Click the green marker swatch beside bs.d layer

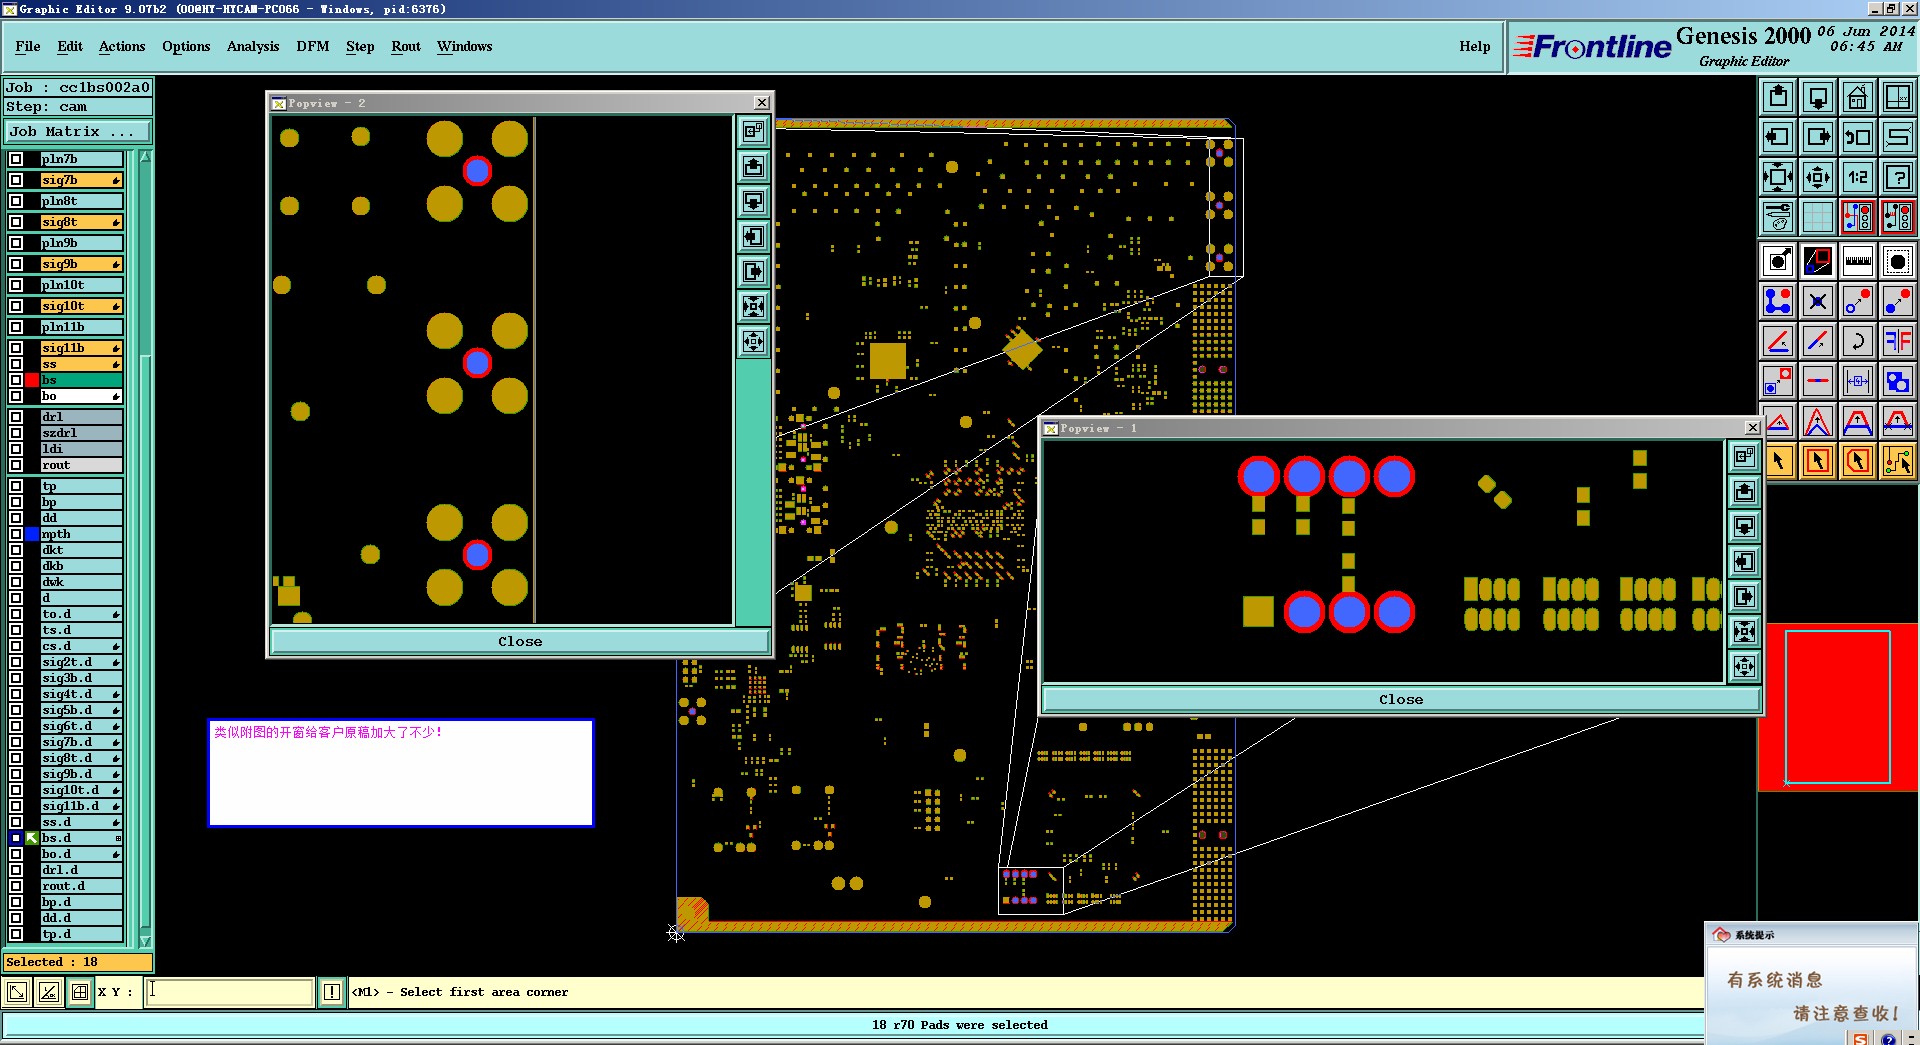tap(32, 838)
